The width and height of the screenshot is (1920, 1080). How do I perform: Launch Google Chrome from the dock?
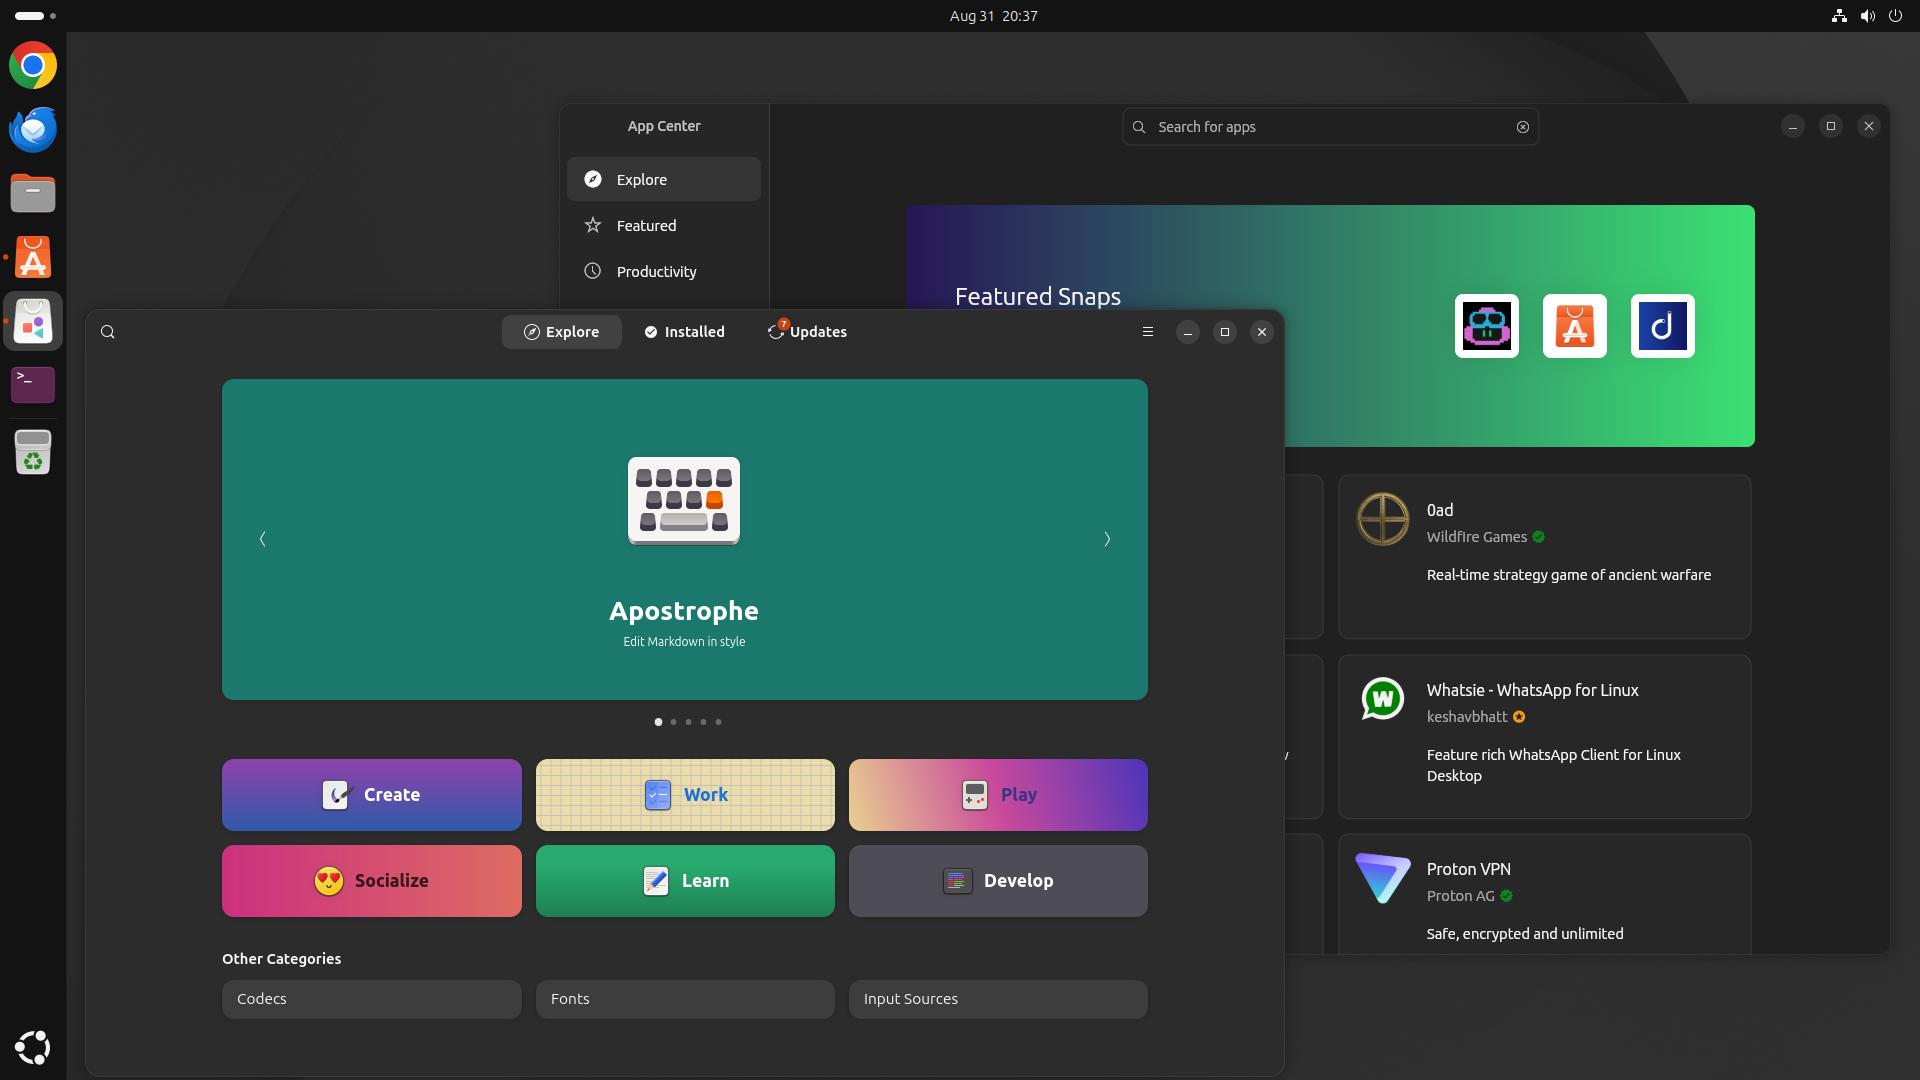pos(33,65)
